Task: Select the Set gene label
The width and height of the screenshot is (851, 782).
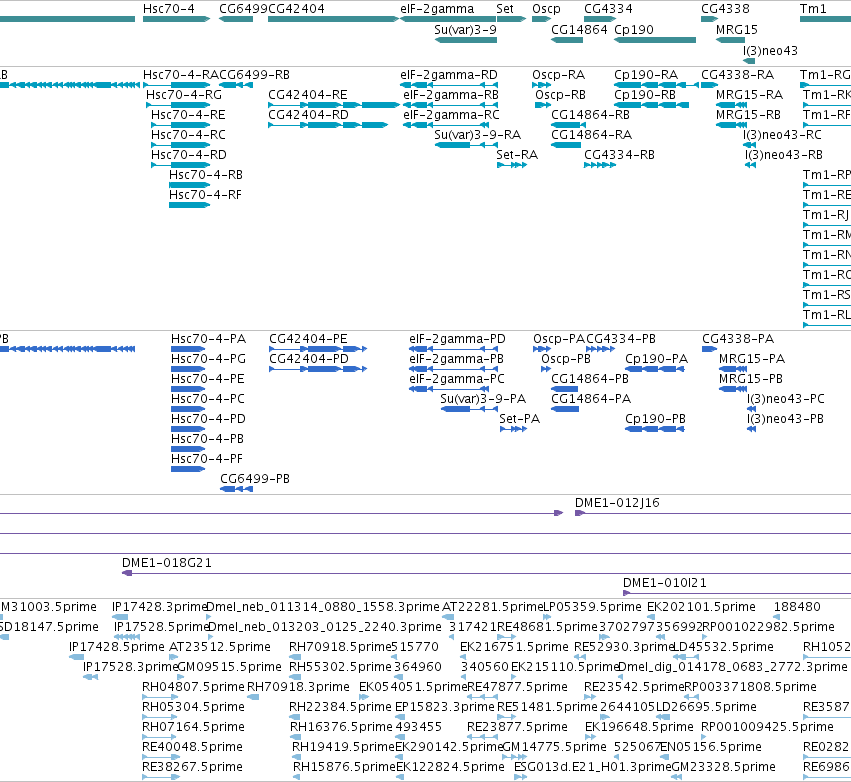Action: coord(505,9)
